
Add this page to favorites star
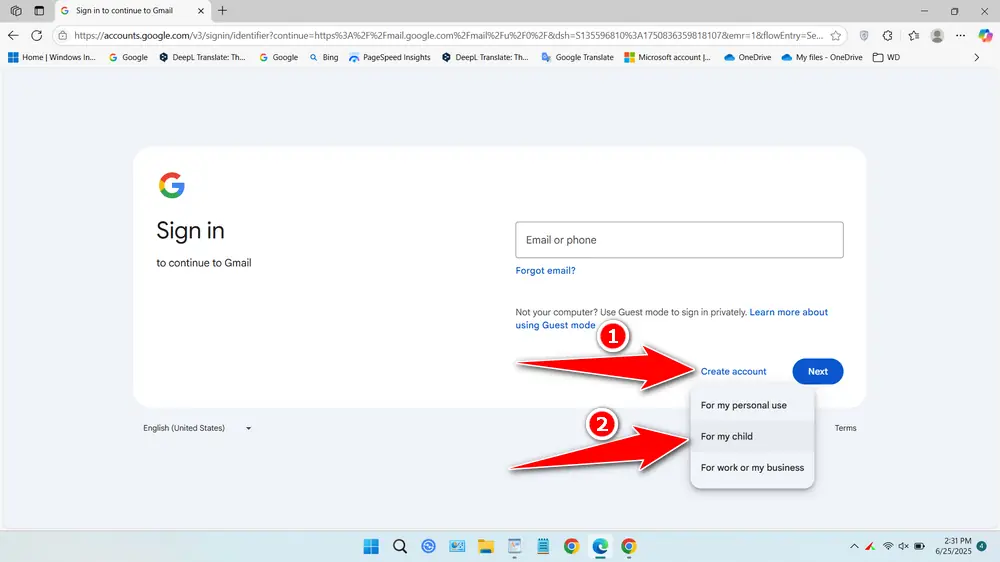pos(835,36)
